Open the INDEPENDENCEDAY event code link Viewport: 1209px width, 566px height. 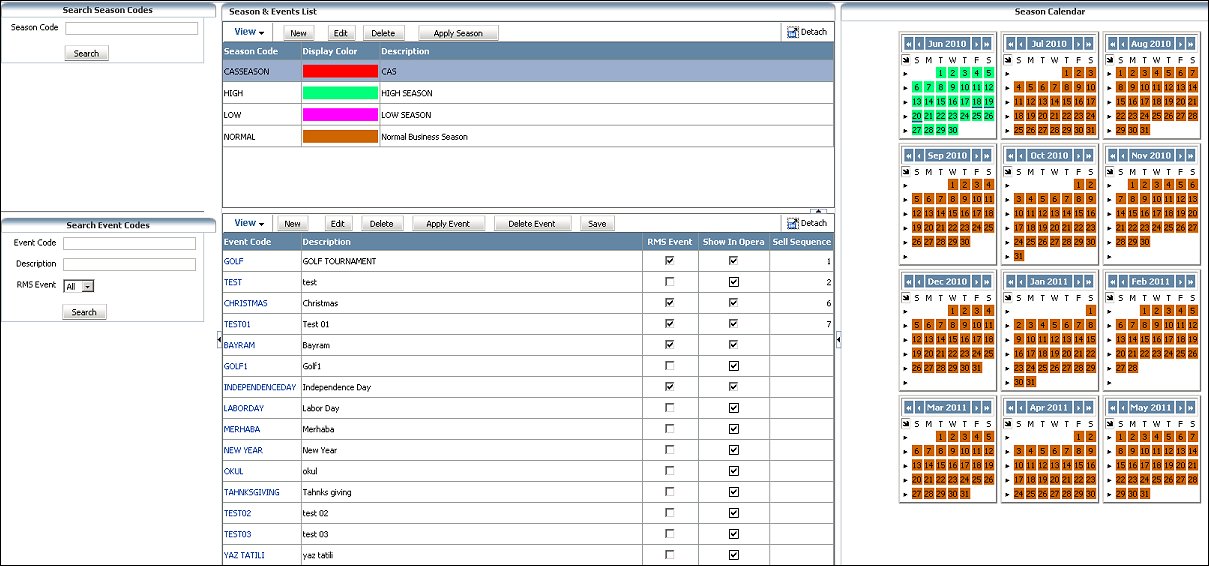(259, 387)
